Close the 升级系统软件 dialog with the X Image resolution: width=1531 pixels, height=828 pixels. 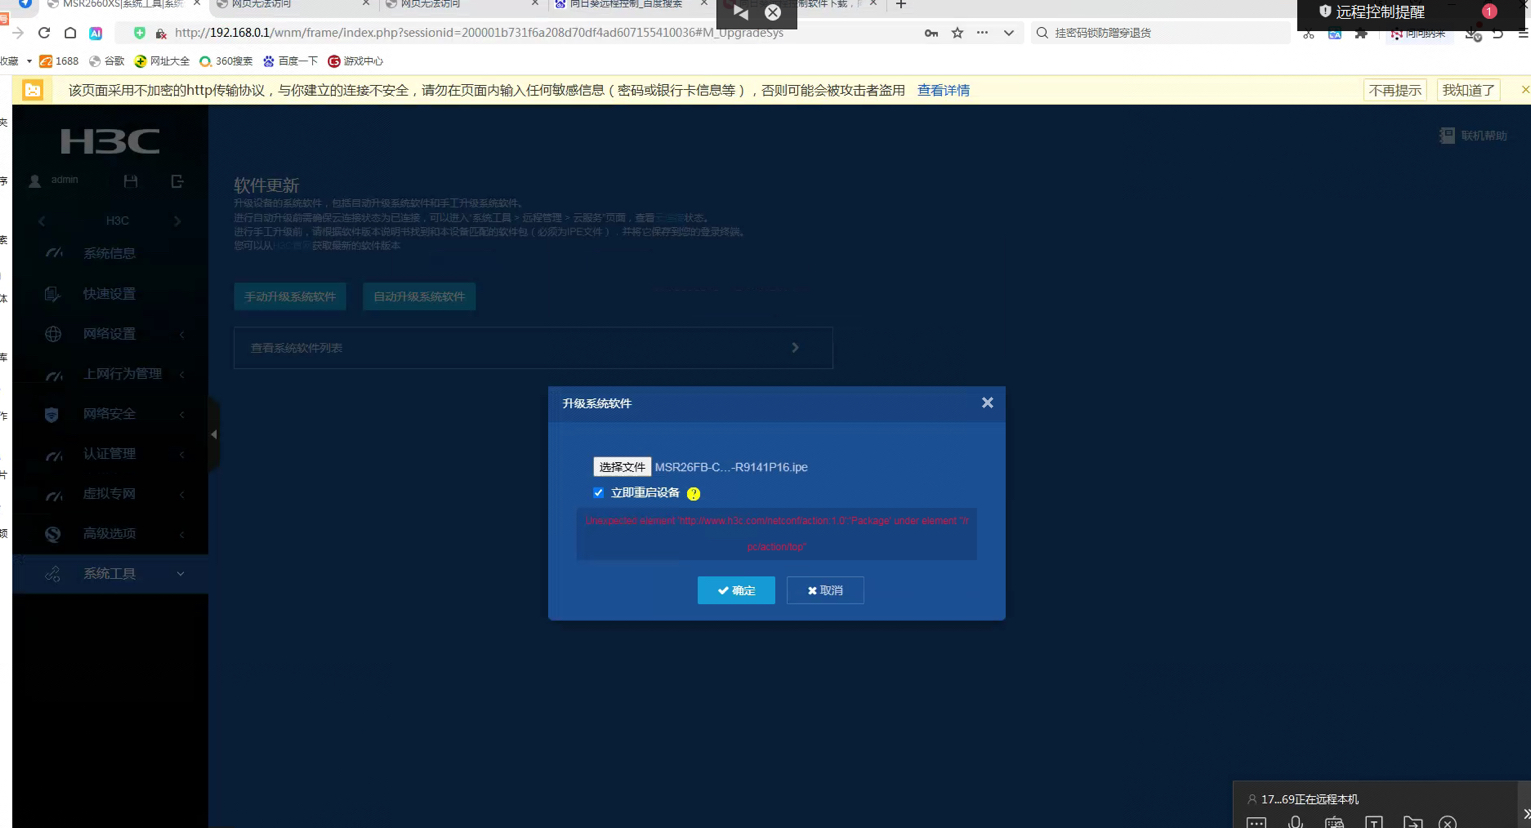[x=987, y=402]
